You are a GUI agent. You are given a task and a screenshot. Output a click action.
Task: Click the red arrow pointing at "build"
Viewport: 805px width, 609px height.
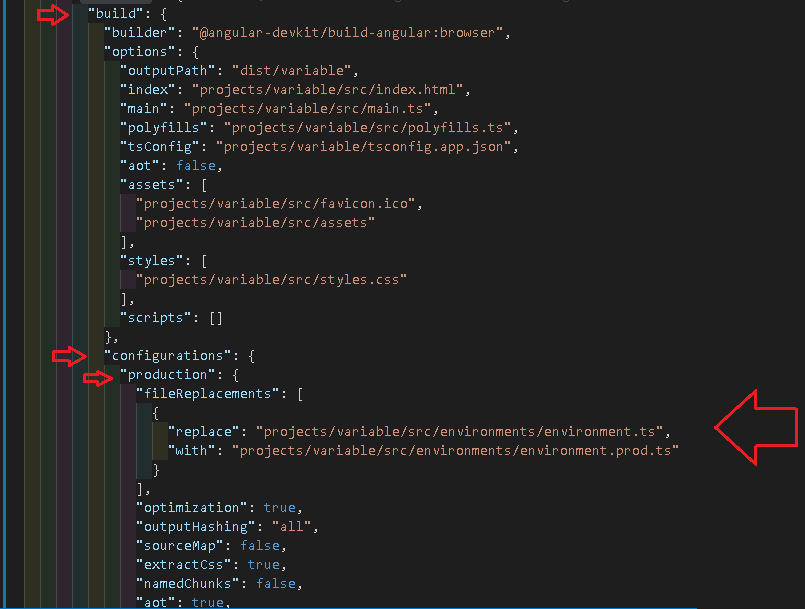[x=53, y=15]
